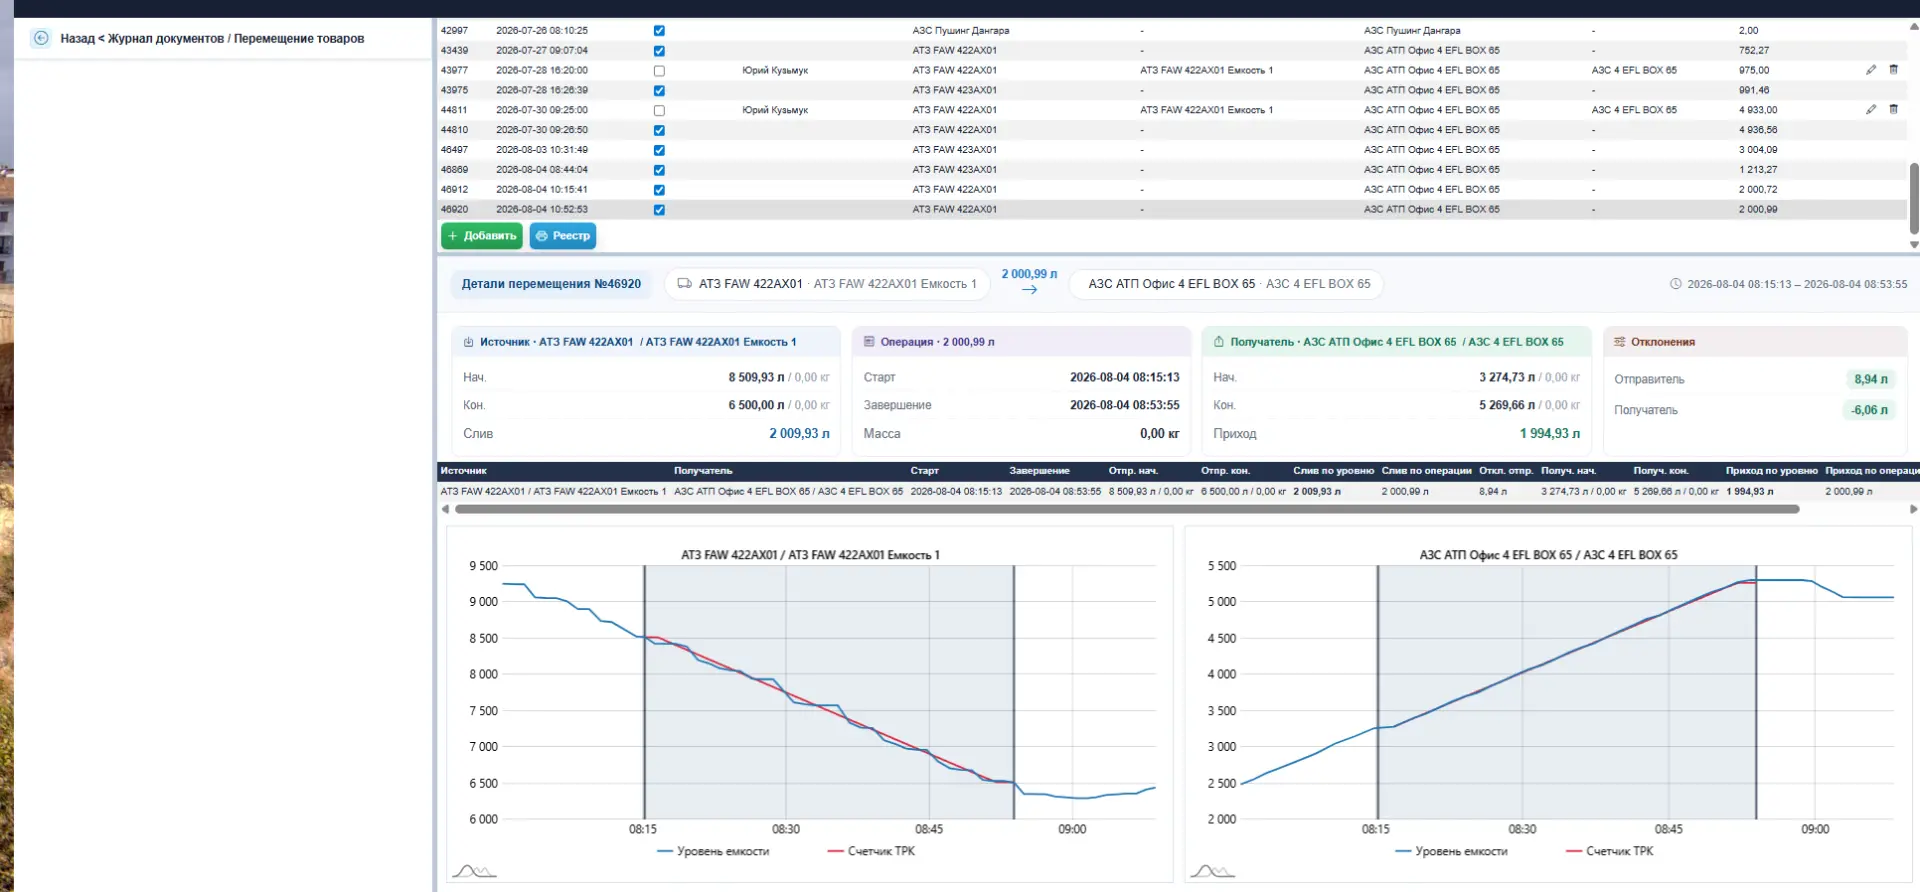Click the truck icon beside АТЗ FAW 422AX01 chip
1920x892 pixels.
pos(685,284)
